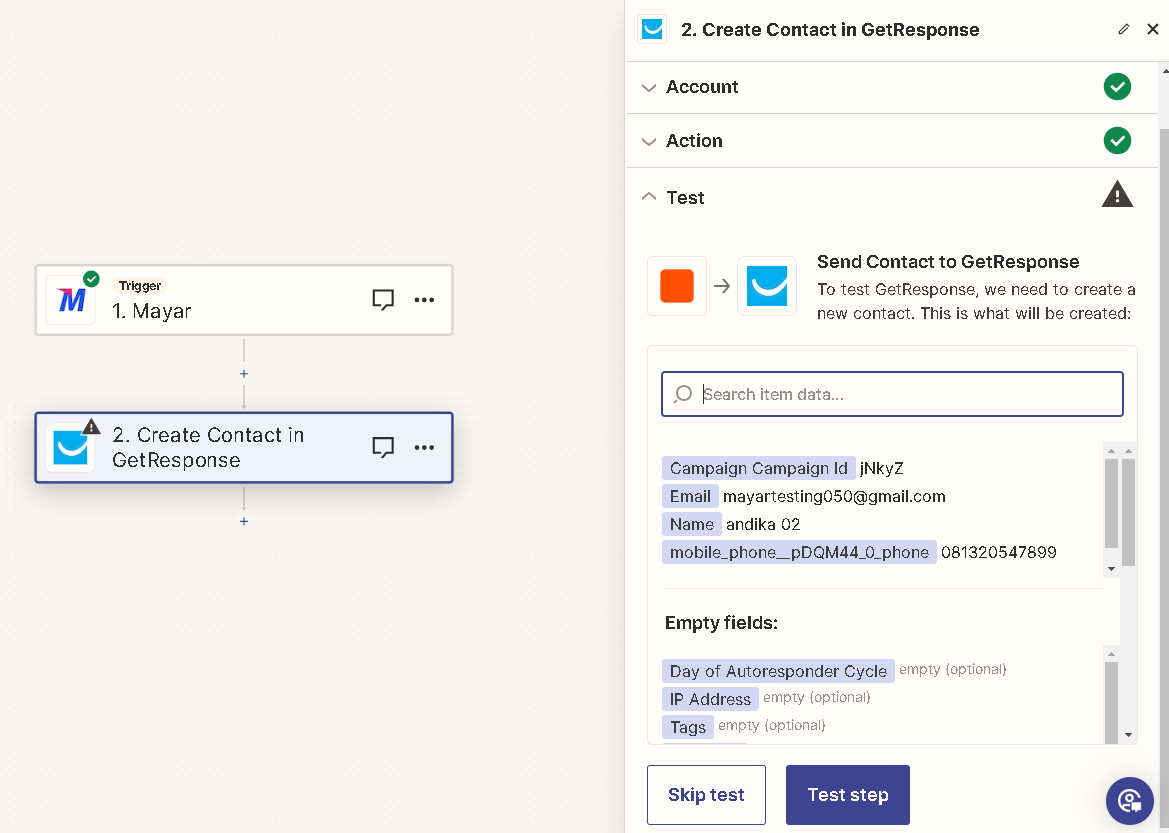The width and height of the screenshot is (1169, 833).
Task: Click the mobile_phone__pDQM44_0_phone label
Action: coord(799,553)
